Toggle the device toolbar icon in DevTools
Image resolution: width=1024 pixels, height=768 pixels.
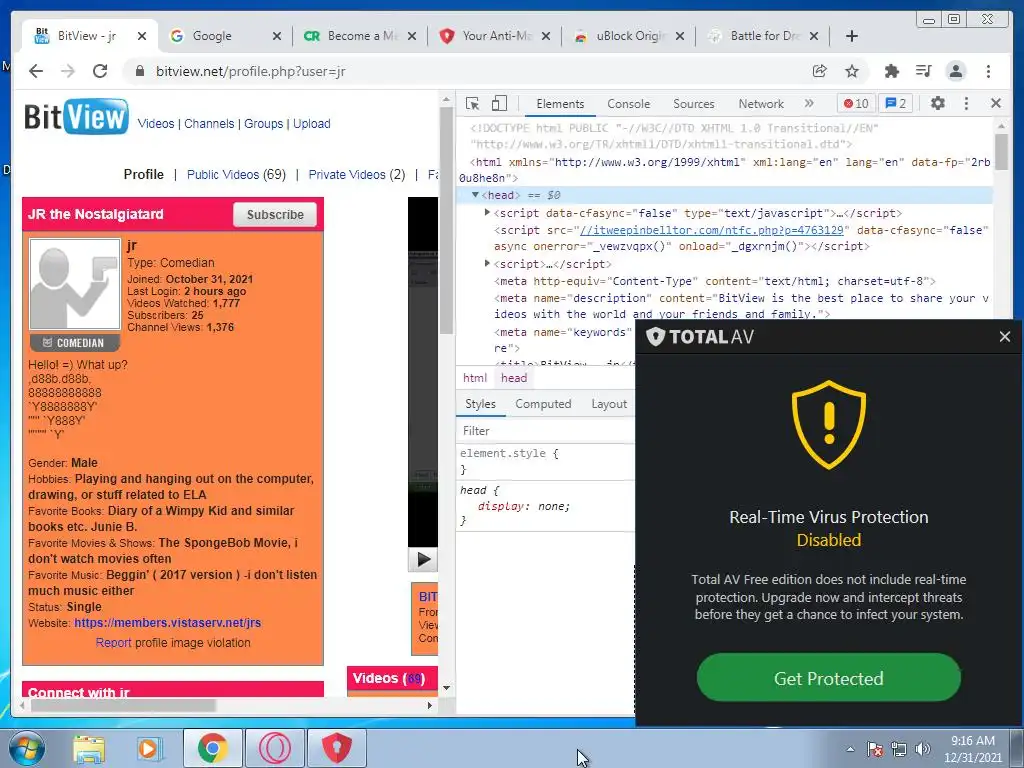point(499,103)
